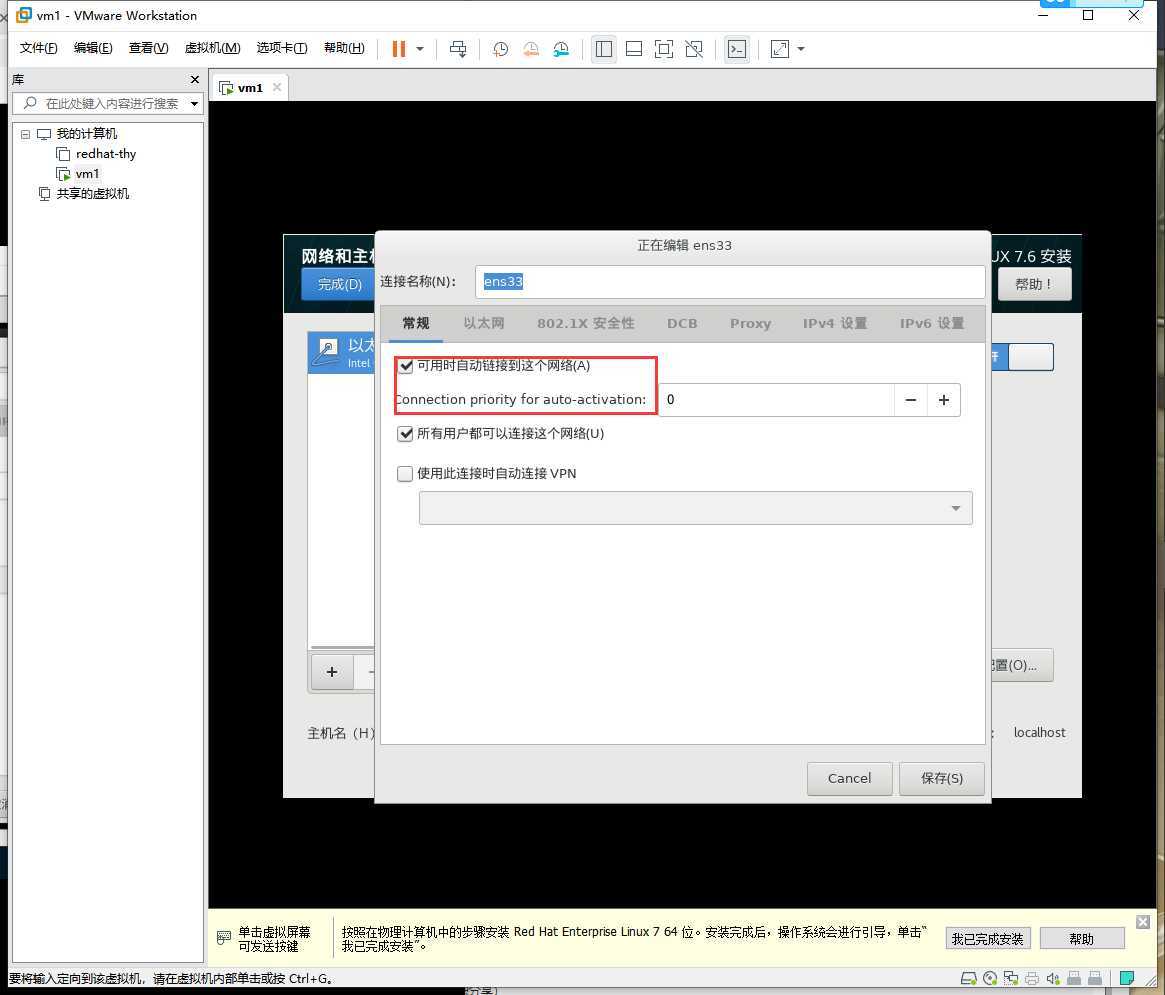Open the library search dropdown arrow
This screenshot has width=1165, height=995.
click(195, 103)
